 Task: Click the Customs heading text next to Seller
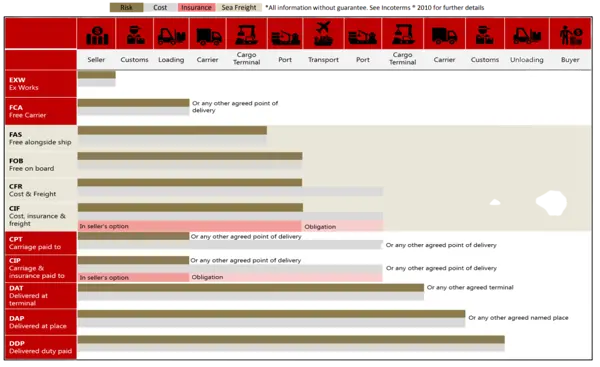coord(134,59)
